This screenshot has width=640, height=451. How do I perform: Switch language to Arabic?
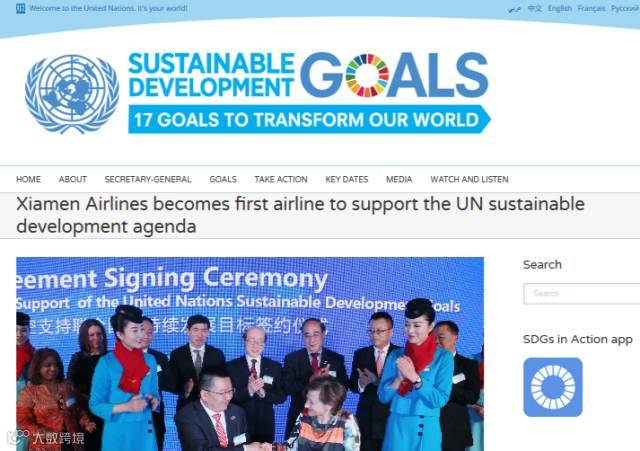pyautogui.click(x=515, y=8)
